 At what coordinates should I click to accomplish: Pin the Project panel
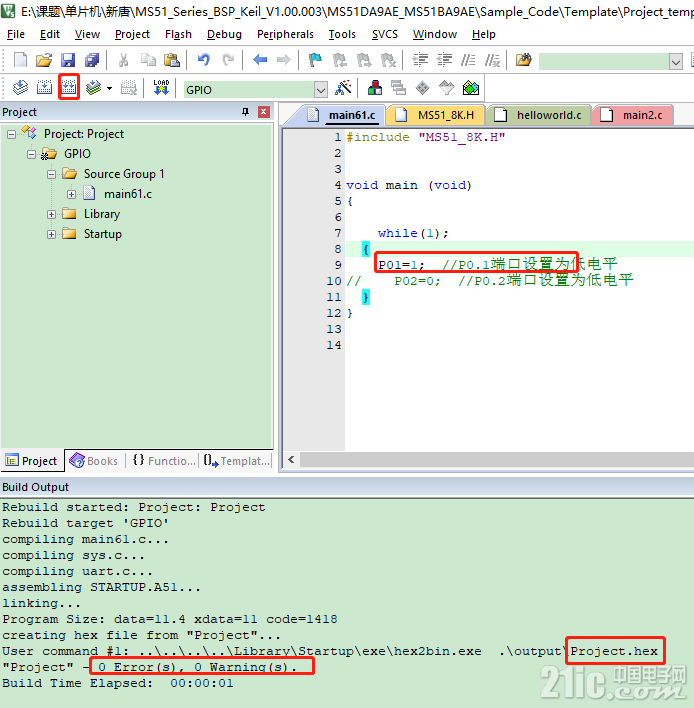245,112
